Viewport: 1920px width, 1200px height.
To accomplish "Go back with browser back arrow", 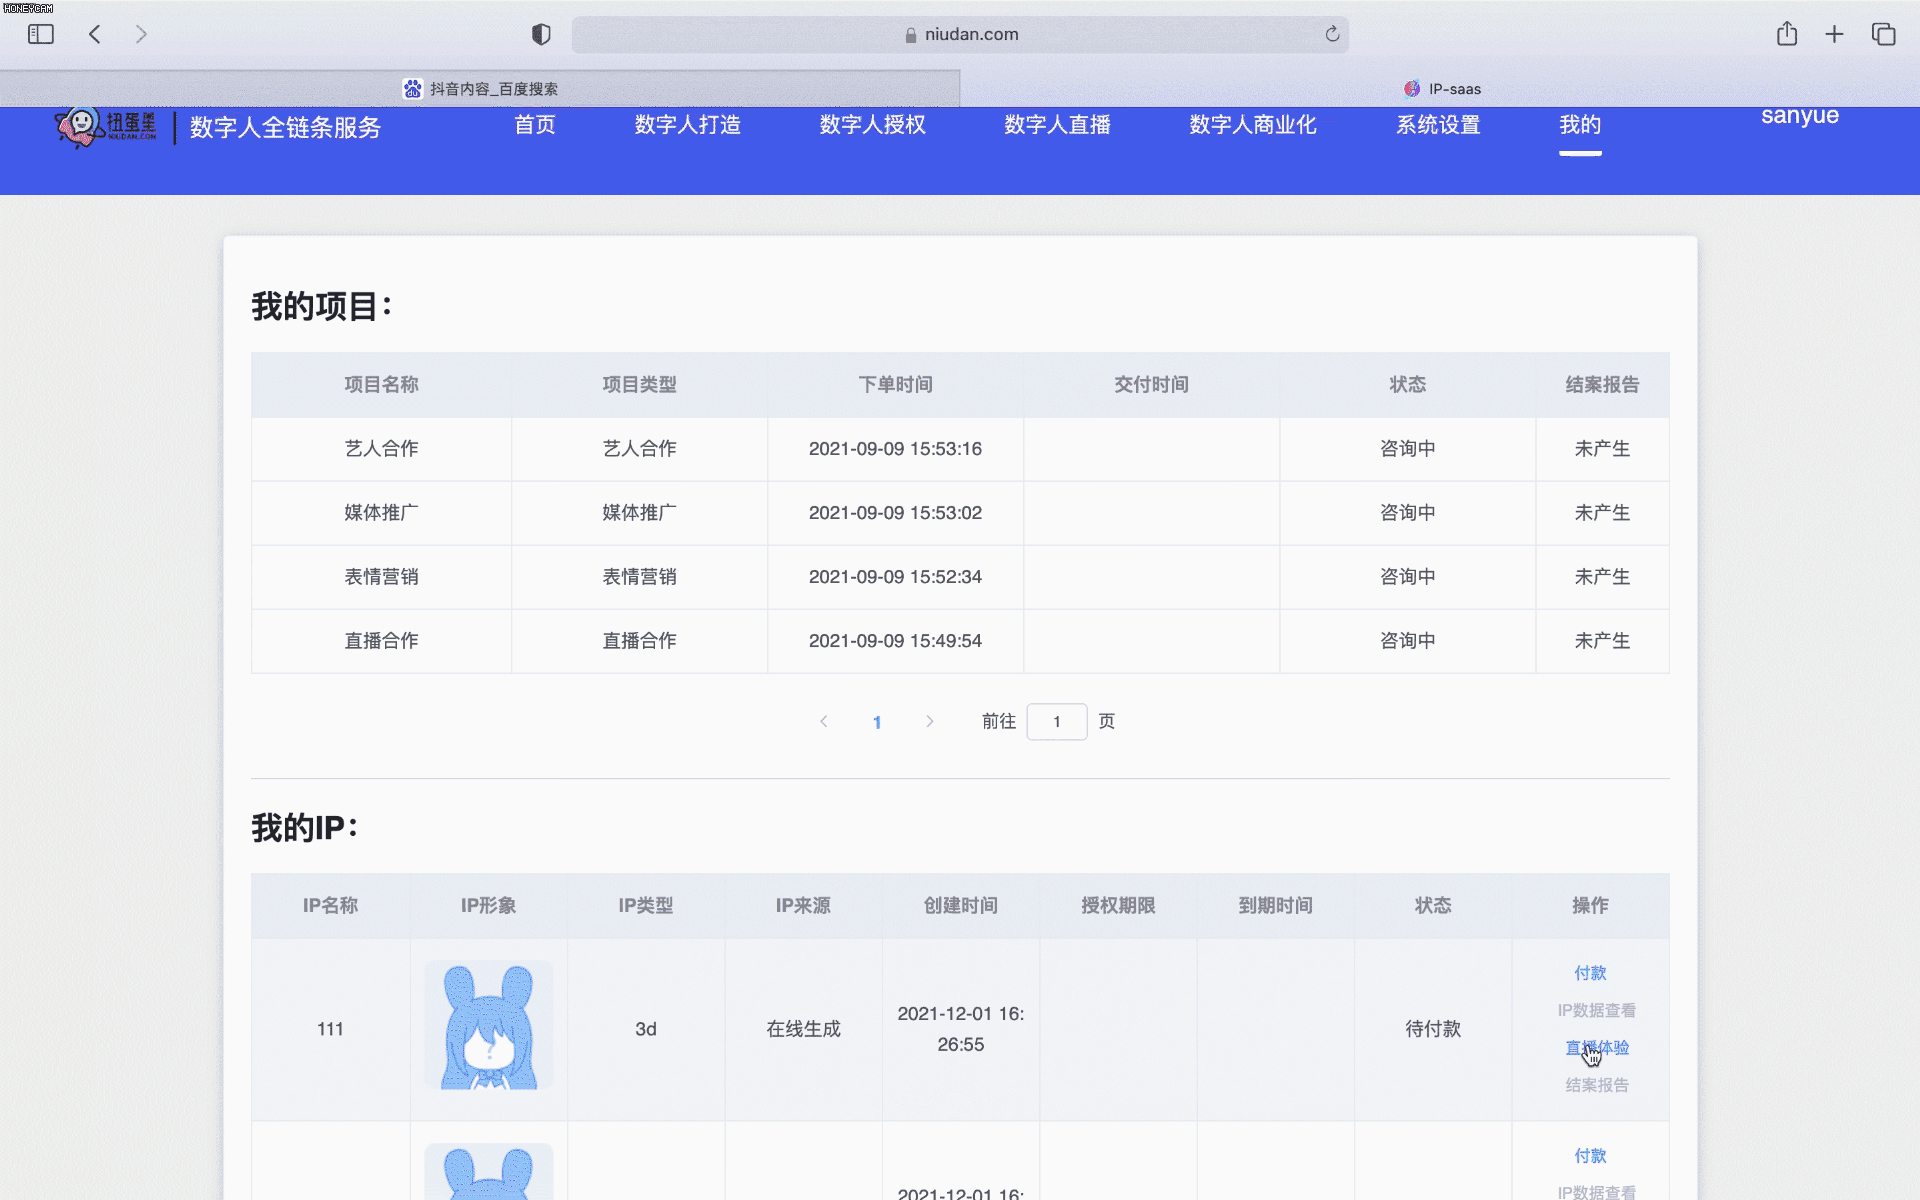I will point(95,34).
